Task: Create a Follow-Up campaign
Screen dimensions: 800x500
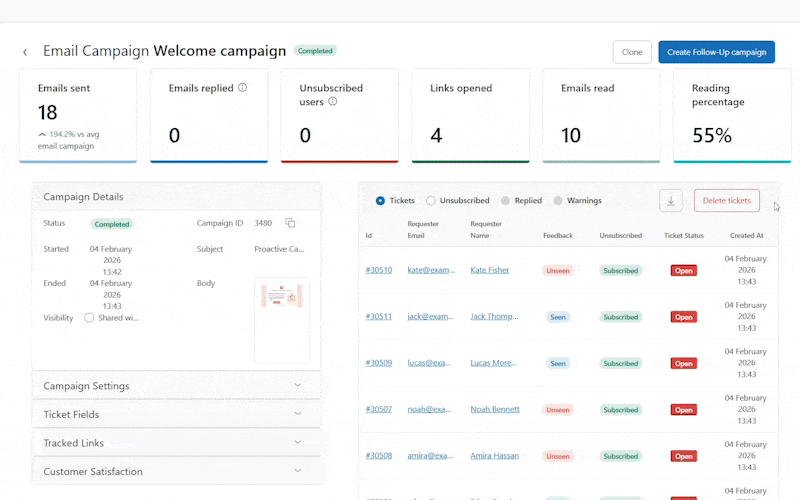Action: point(716,52)
